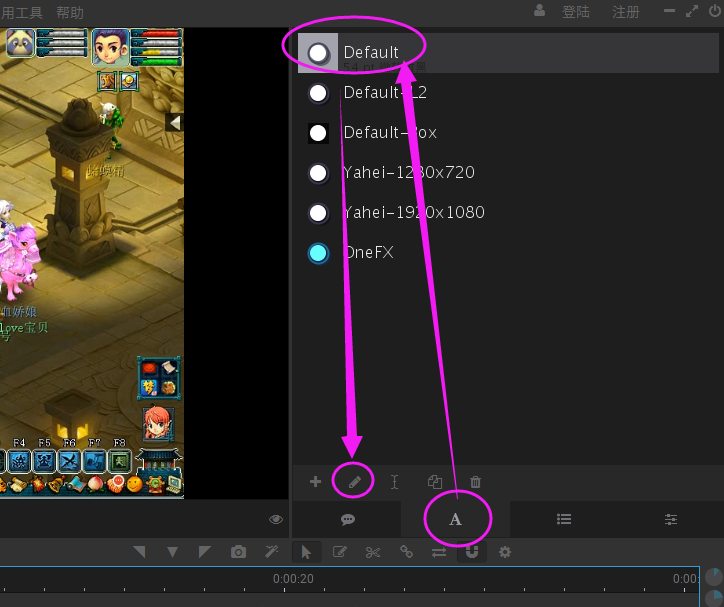Open the subtitle speech-bubble tab

348,520
